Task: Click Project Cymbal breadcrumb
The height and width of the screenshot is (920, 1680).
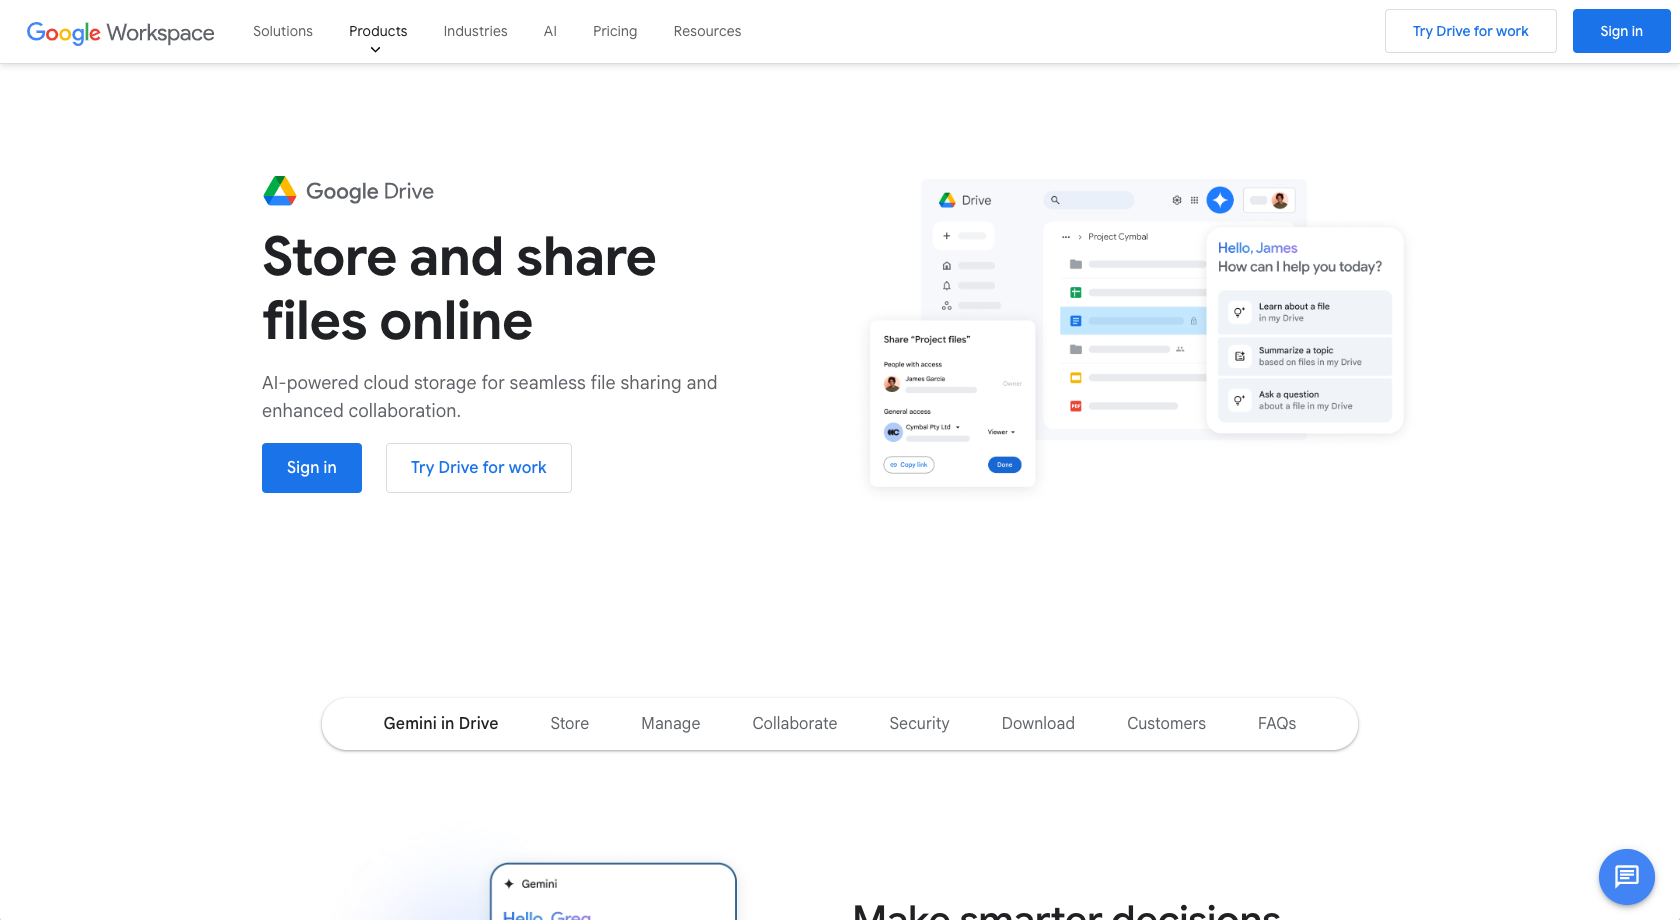Action: pyautogui.click(x=1118, y=237)
